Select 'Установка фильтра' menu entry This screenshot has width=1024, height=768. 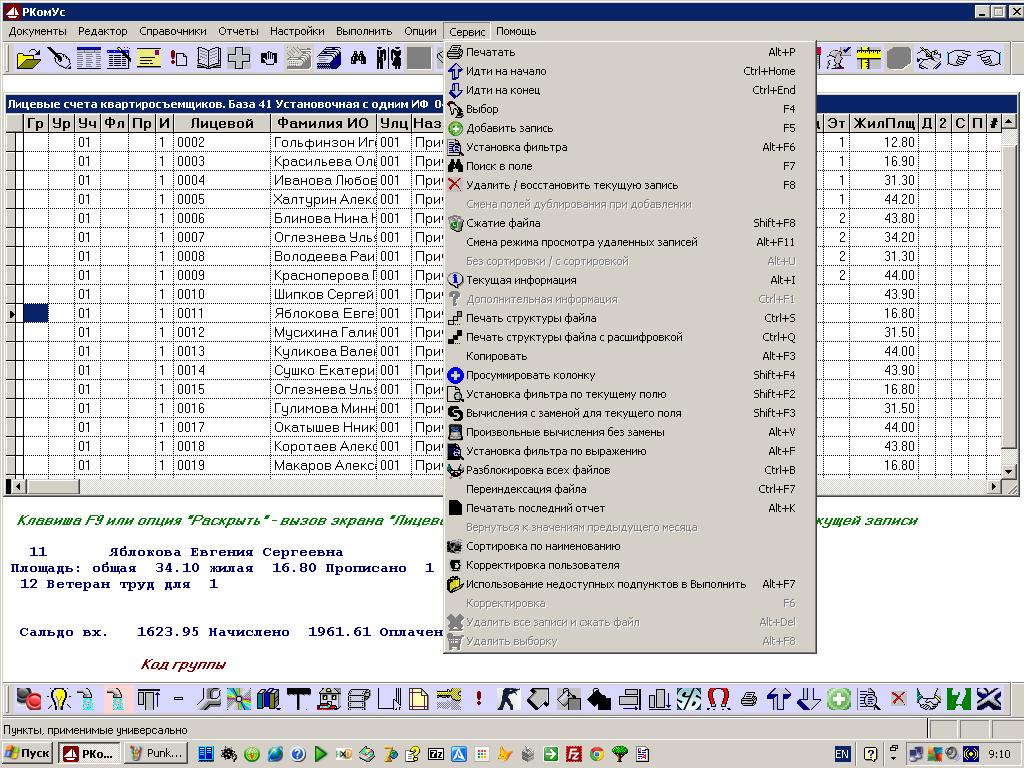coord(516,147)
